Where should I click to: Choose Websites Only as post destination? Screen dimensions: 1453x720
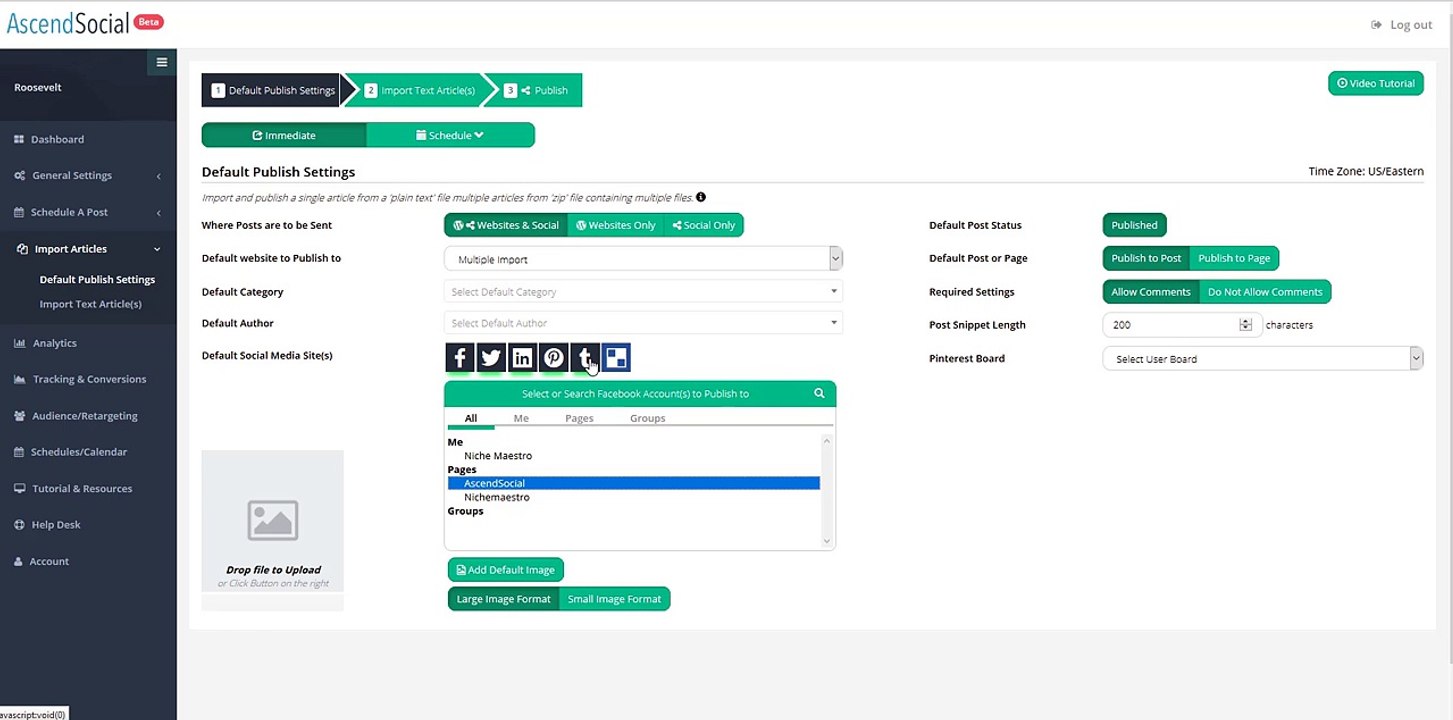pos(616,225)
